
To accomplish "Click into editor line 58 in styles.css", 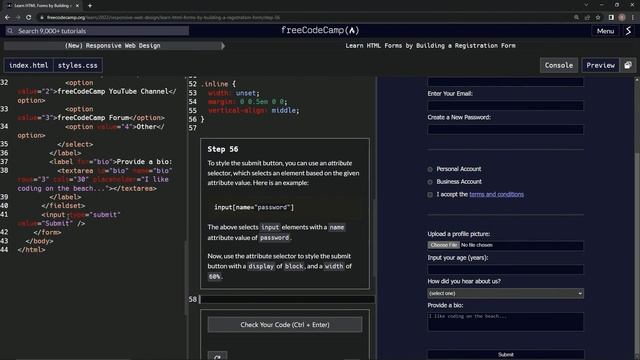I will tap(287, 299).
